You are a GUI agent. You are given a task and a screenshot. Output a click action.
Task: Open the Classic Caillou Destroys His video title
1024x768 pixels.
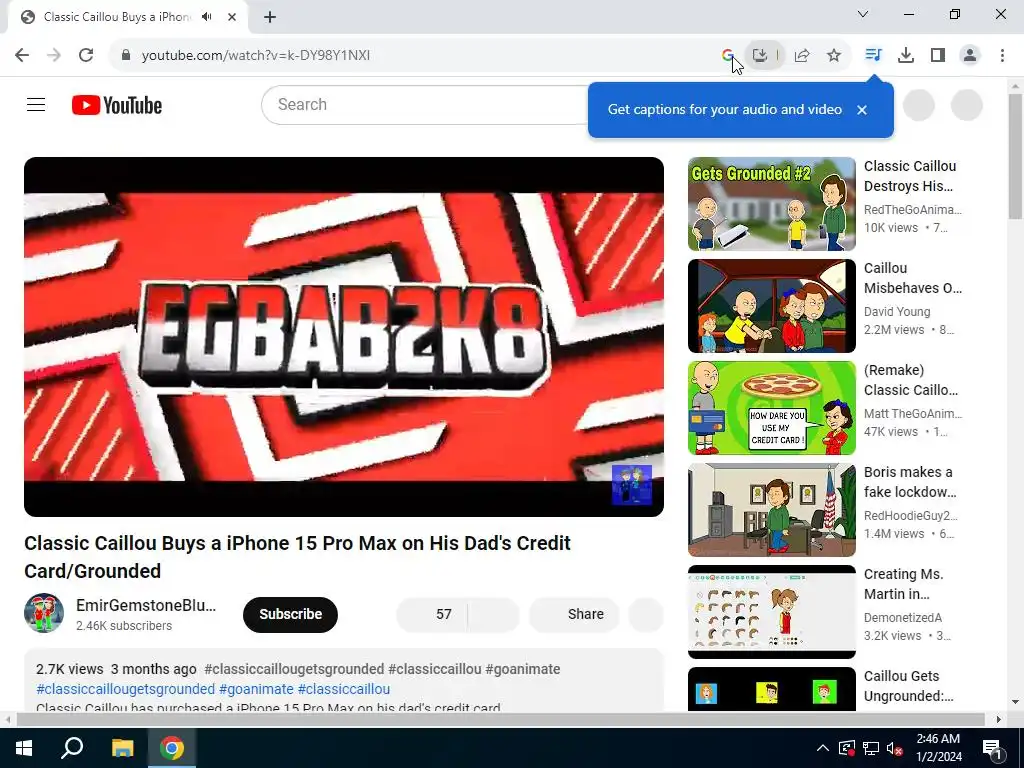tap(910, 176)
